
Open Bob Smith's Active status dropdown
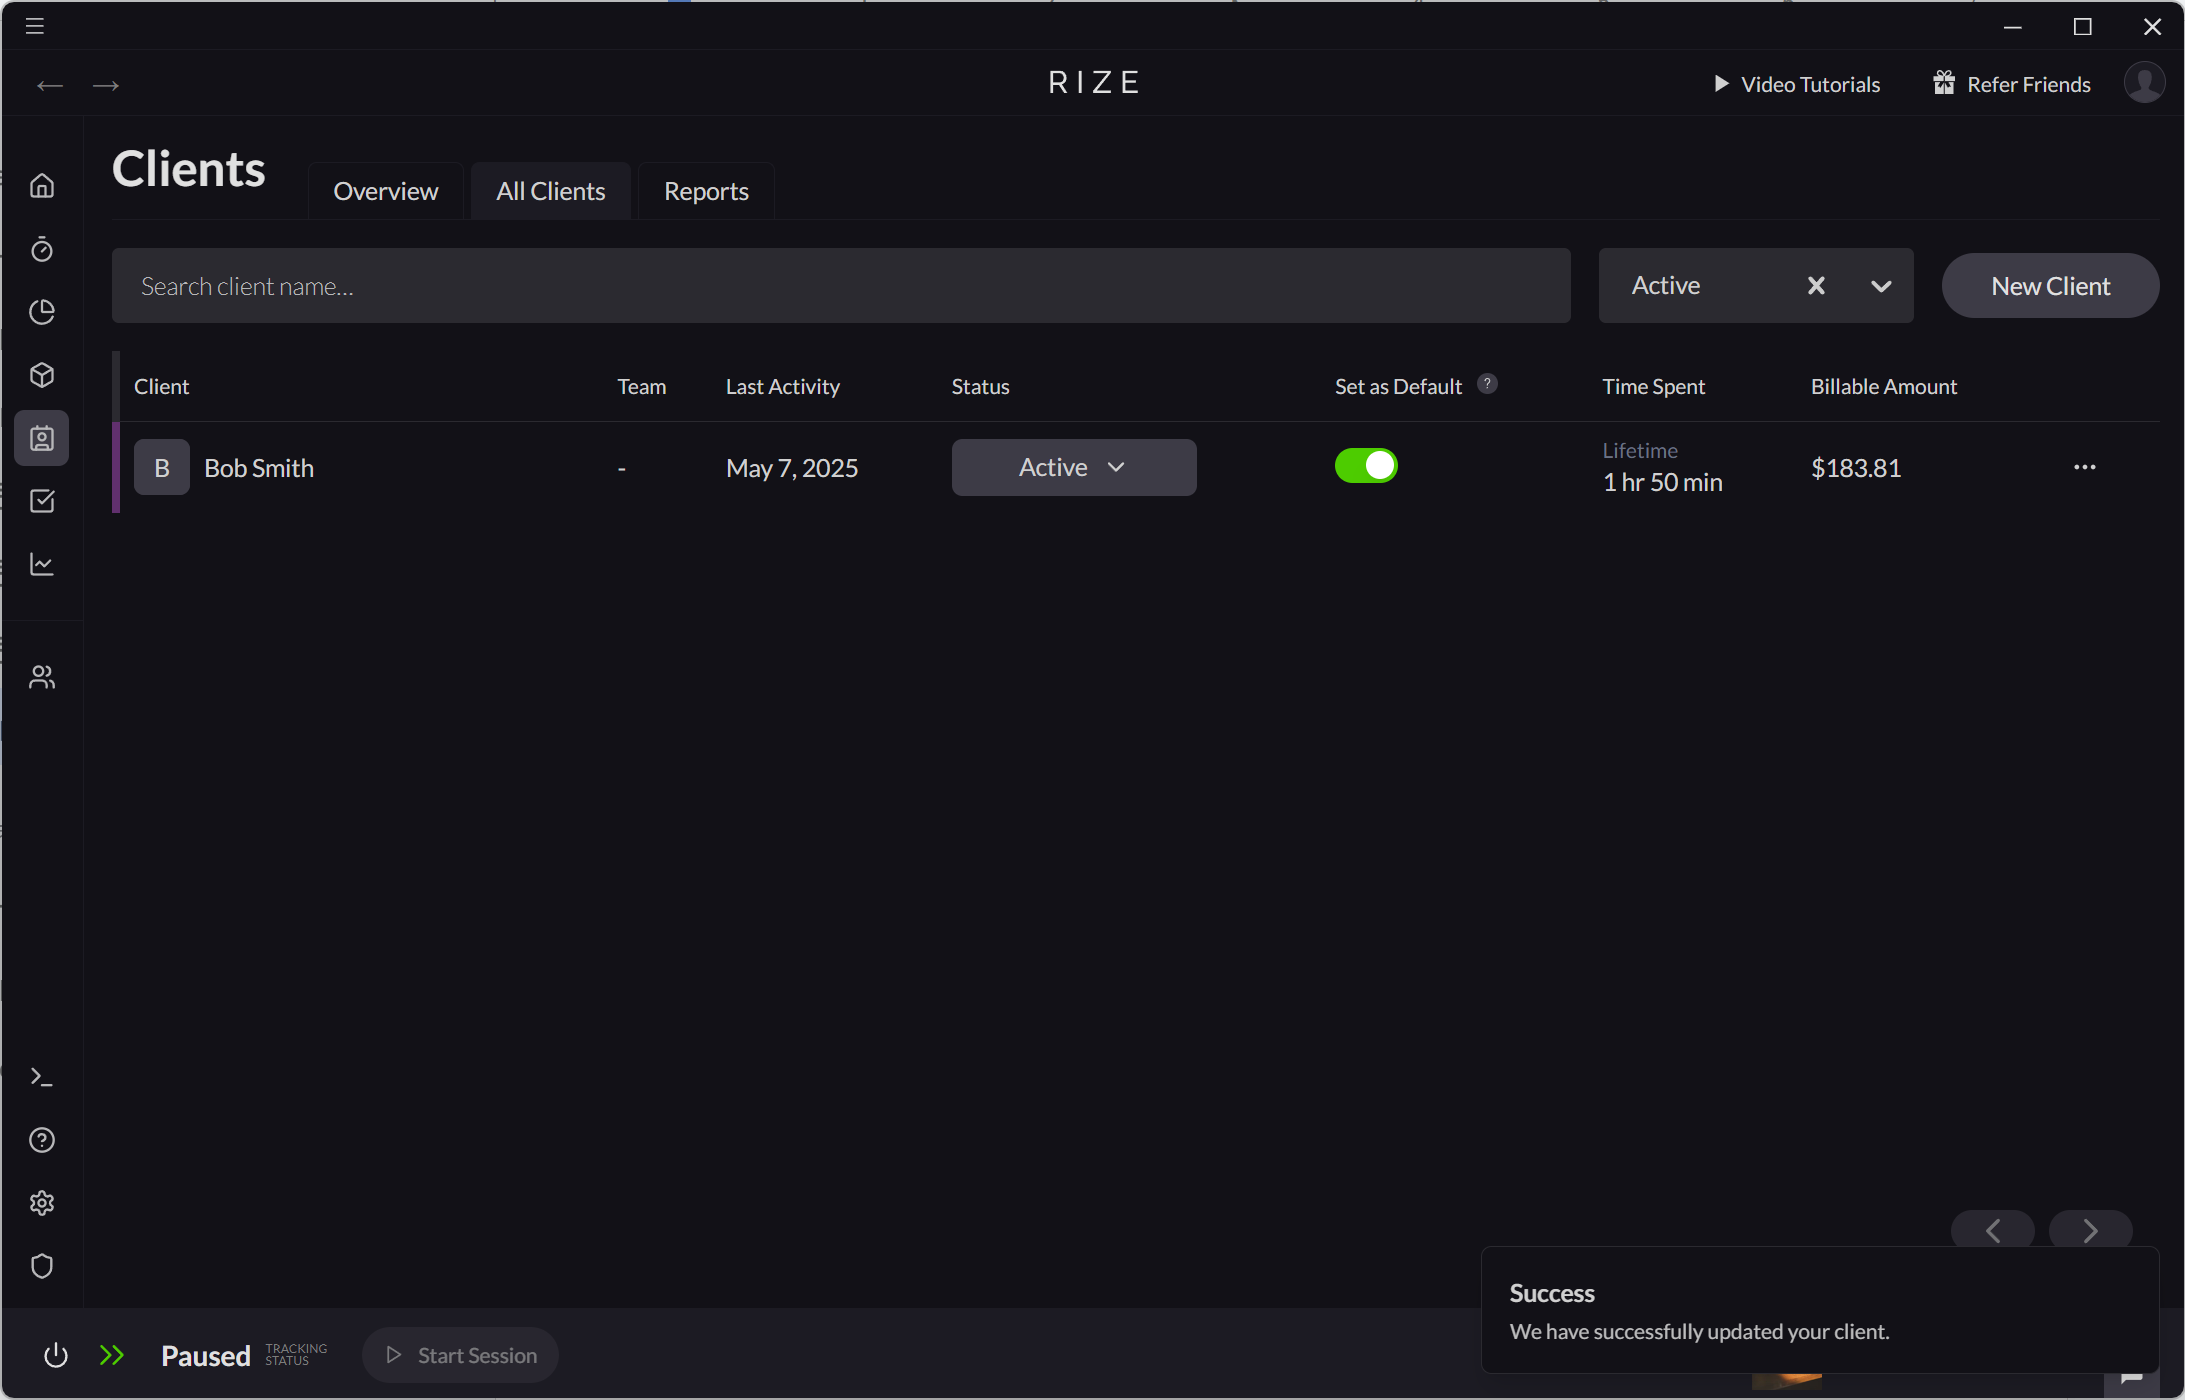(1073, 467)
